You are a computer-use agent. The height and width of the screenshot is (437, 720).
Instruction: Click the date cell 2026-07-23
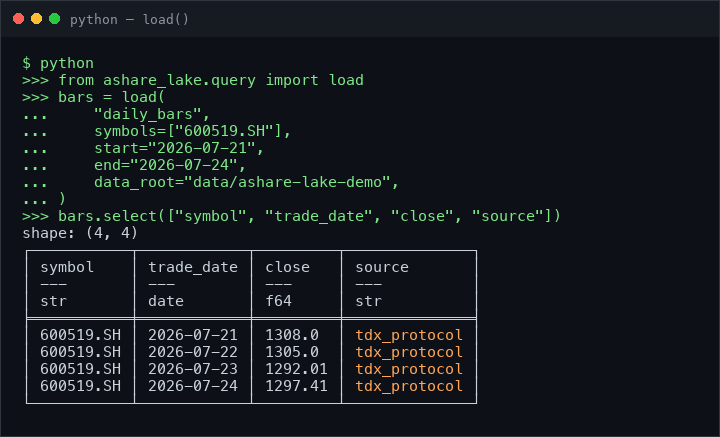pos(193,369)
